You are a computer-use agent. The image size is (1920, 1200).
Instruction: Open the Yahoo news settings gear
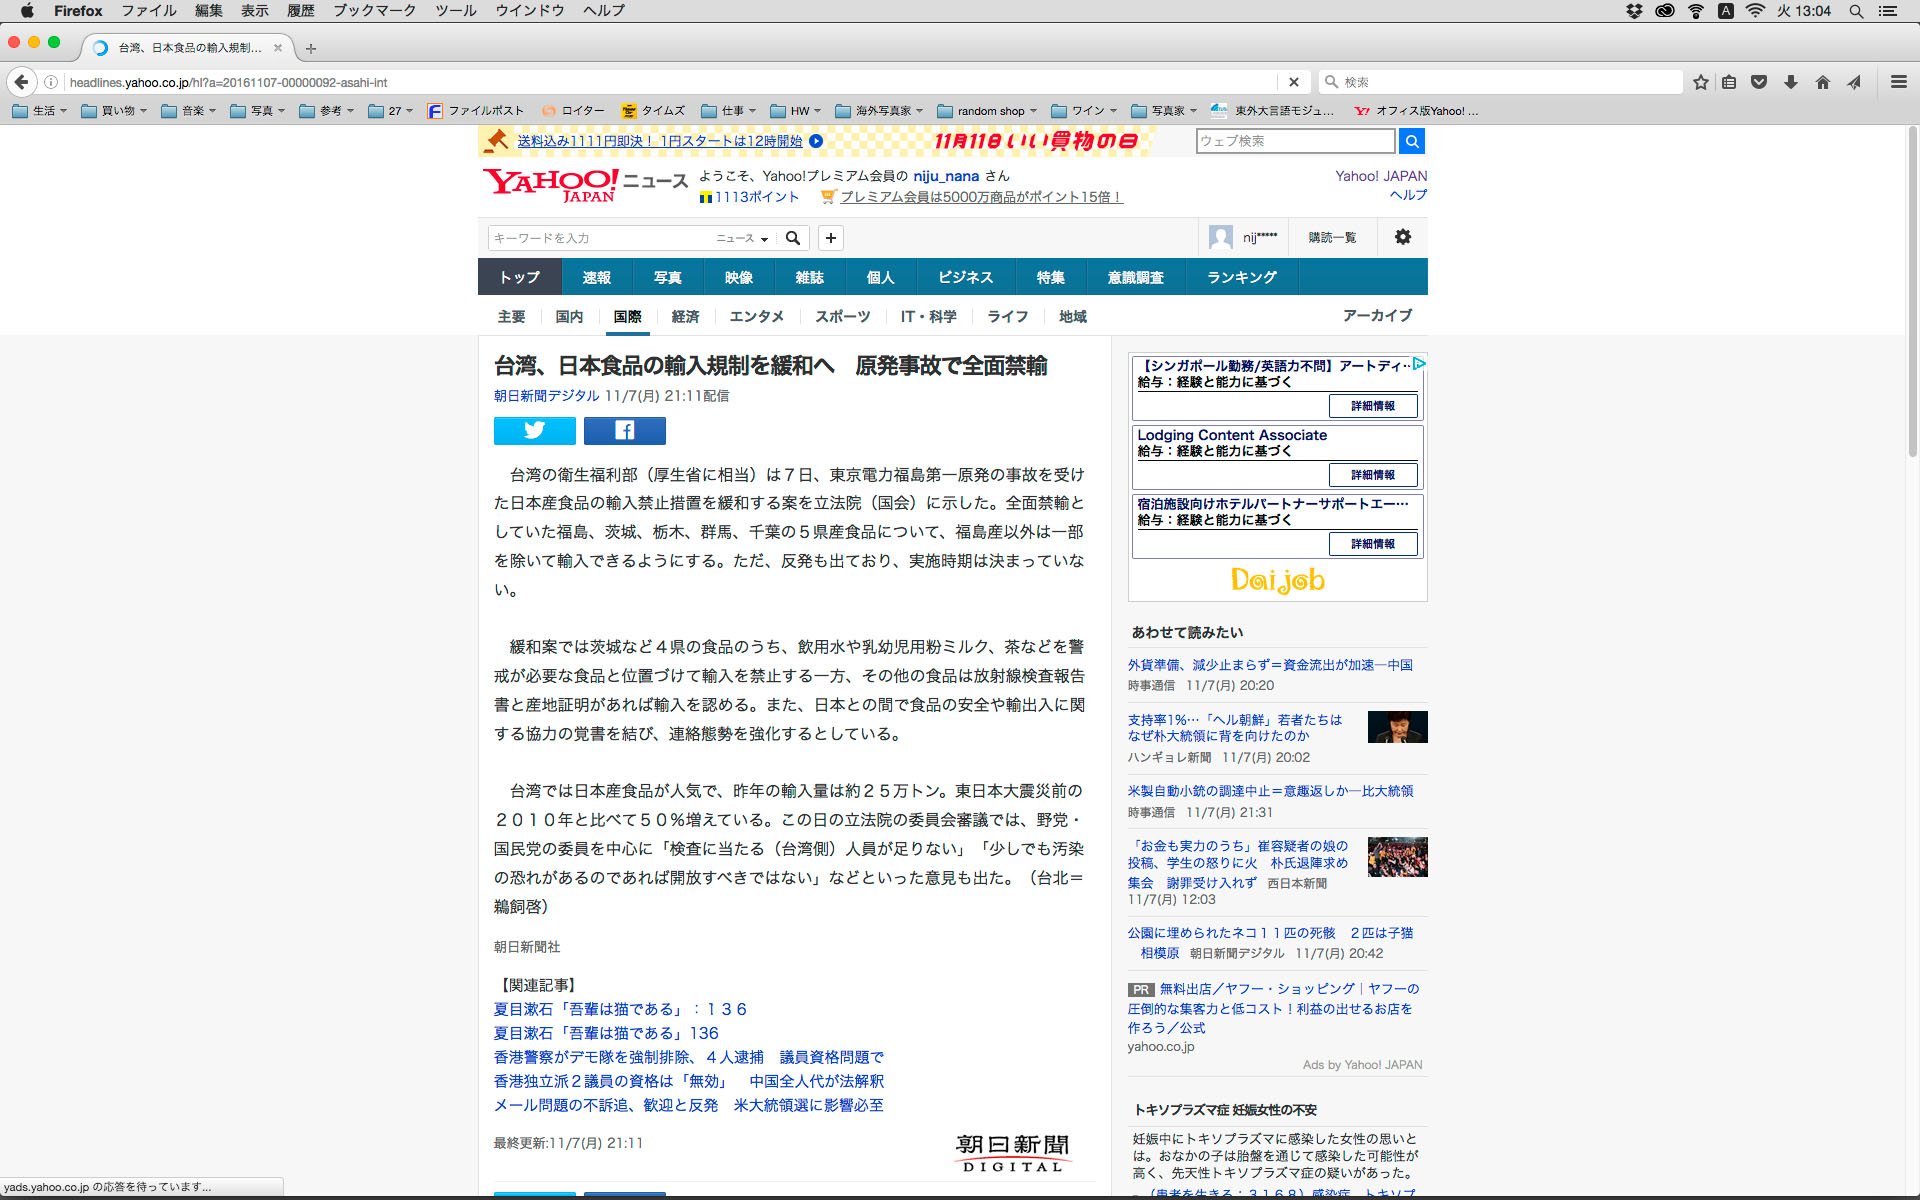[x=1402, y=237]
